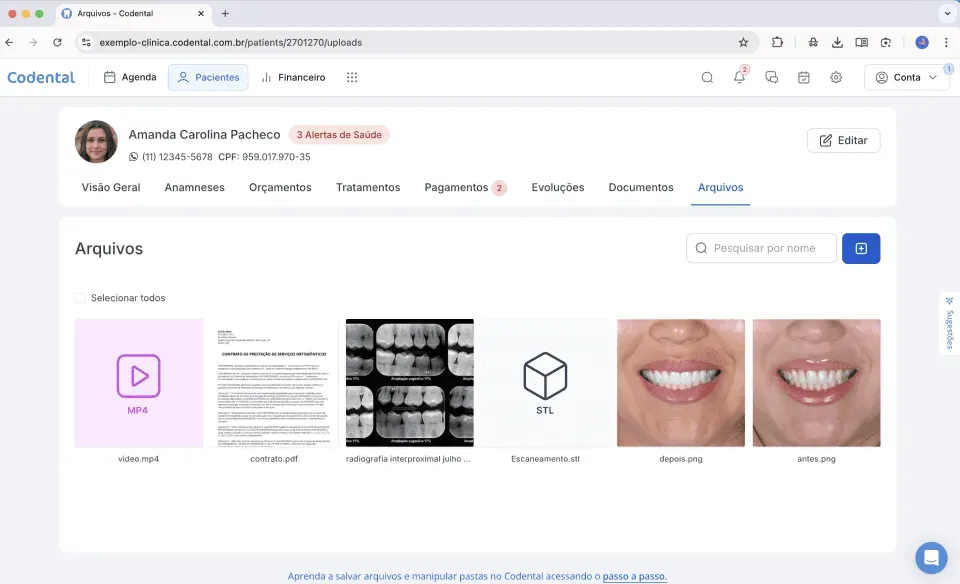The width and height of the screenshot is (960, 584).
Task: Open a new browser tab
Action: point(225,13)
